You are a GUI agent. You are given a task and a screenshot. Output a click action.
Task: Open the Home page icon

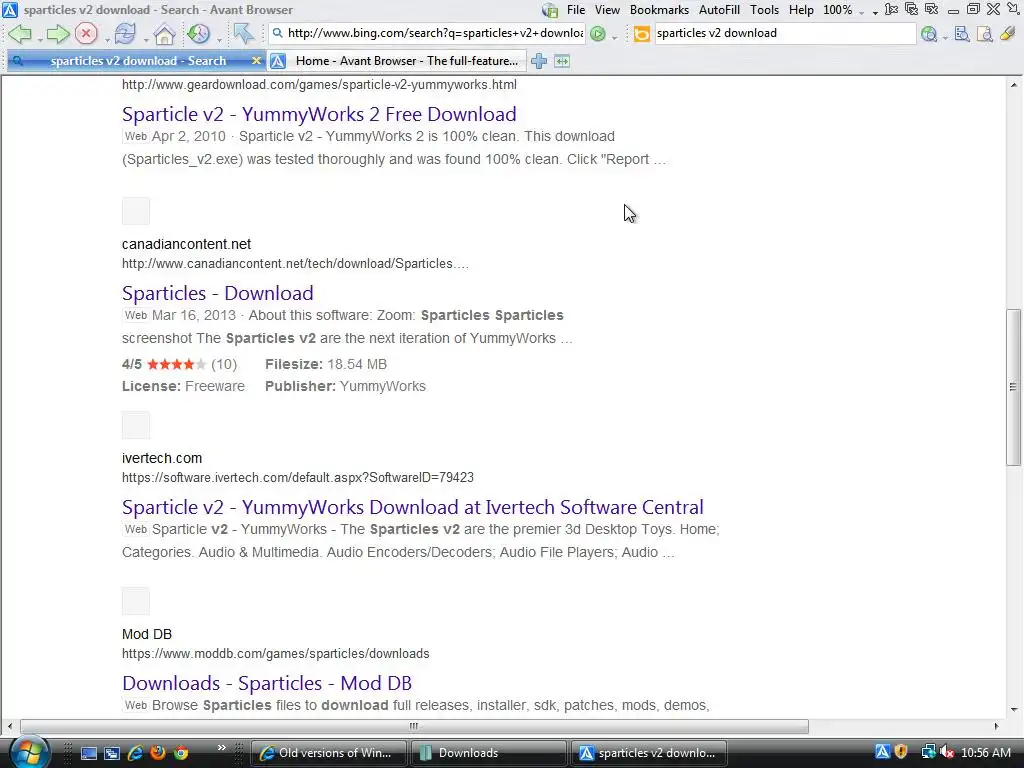[164, 34]
